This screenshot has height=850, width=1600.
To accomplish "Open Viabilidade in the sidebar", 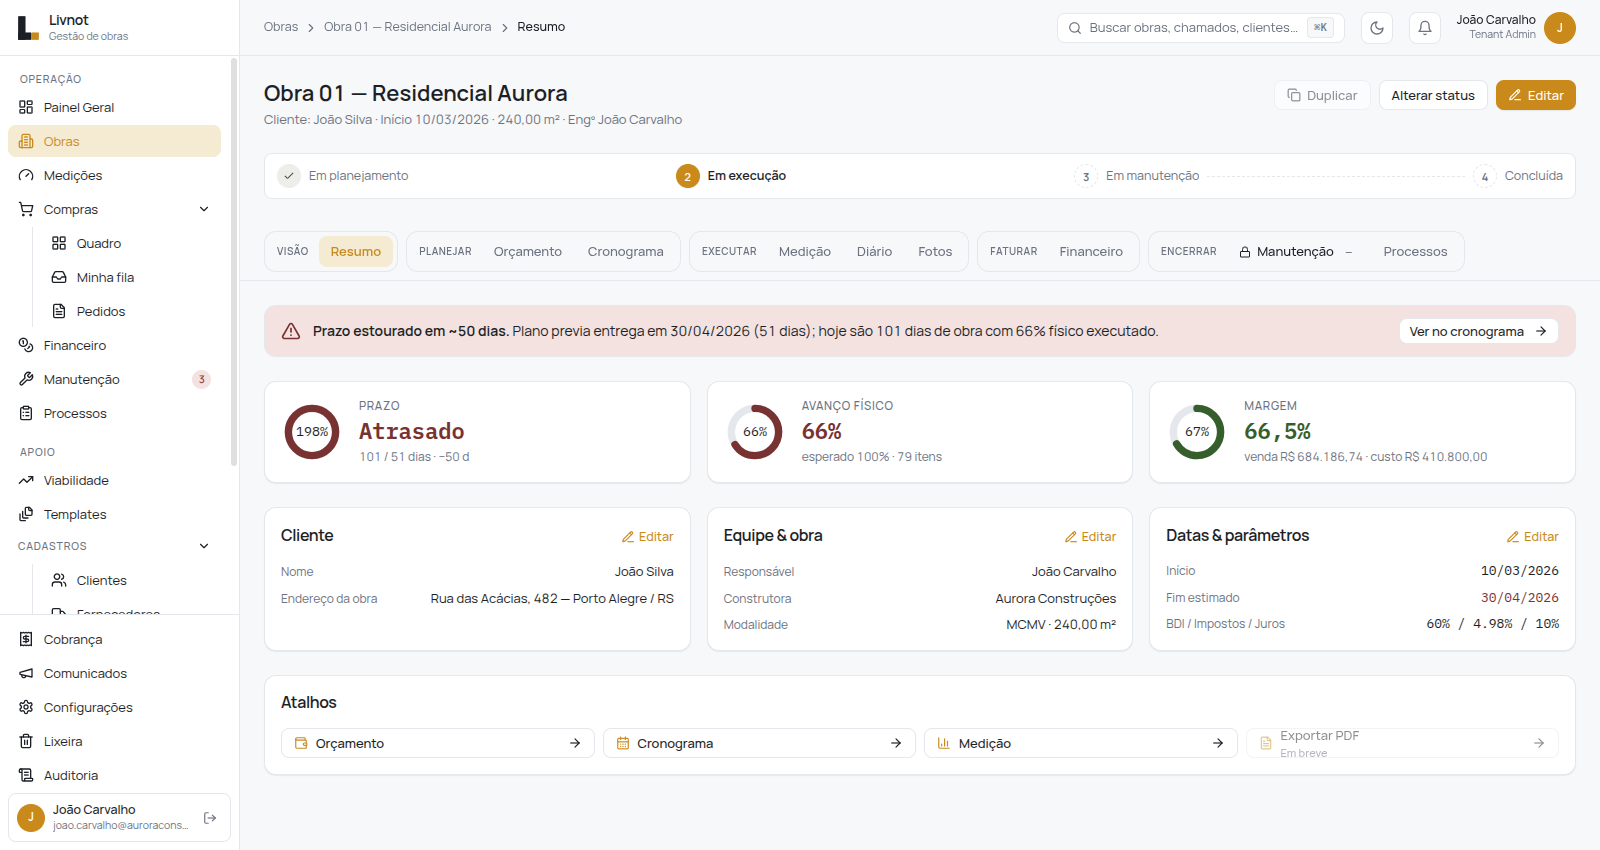I will (x=114, y=480).
